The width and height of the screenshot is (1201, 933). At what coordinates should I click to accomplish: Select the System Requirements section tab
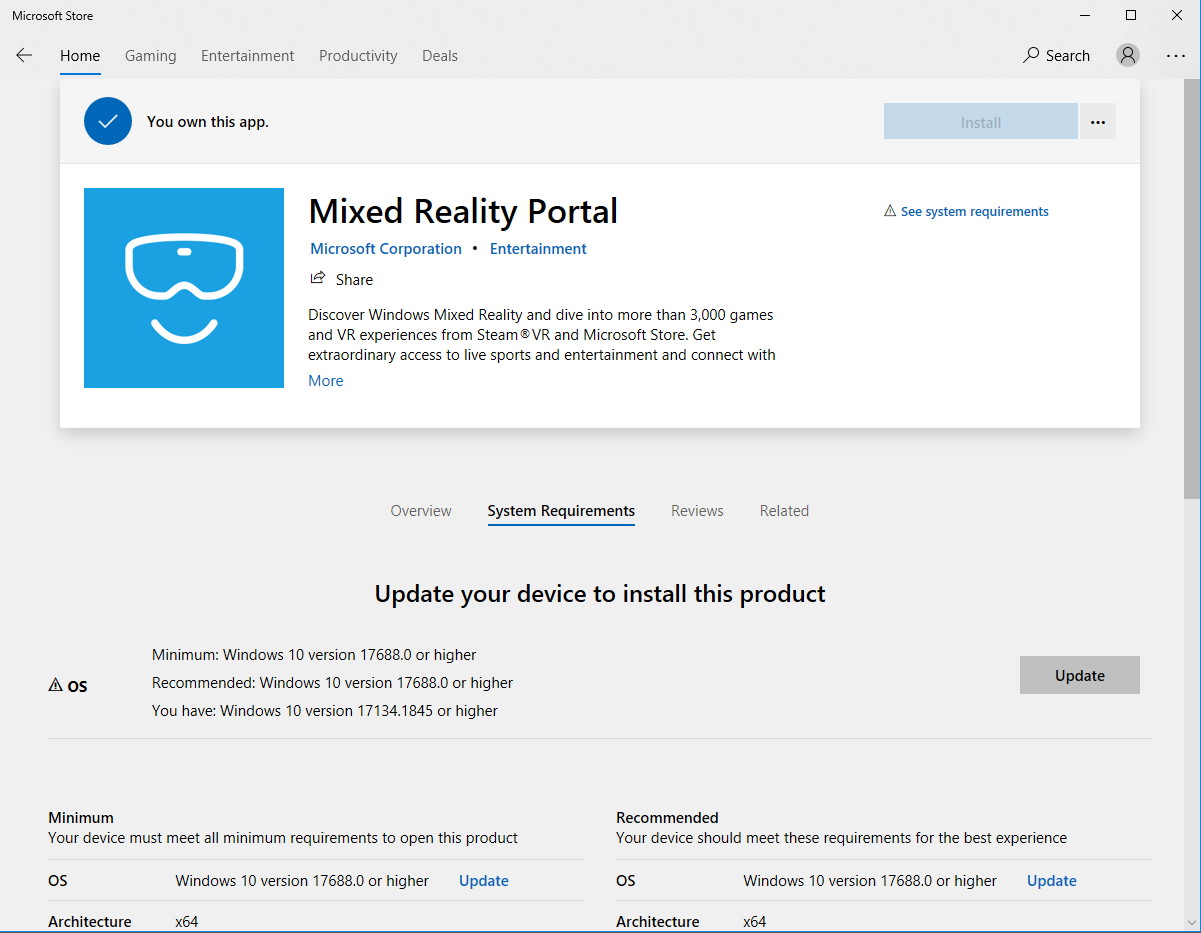pyautogui.click(x=561, y=511)
